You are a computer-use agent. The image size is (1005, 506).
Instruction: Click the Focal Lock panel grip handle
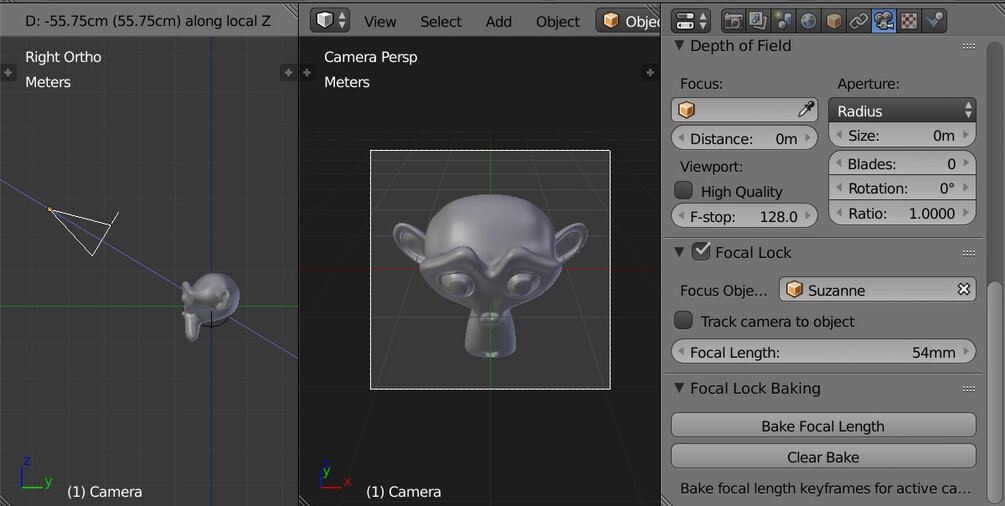(x=968, y=253)
